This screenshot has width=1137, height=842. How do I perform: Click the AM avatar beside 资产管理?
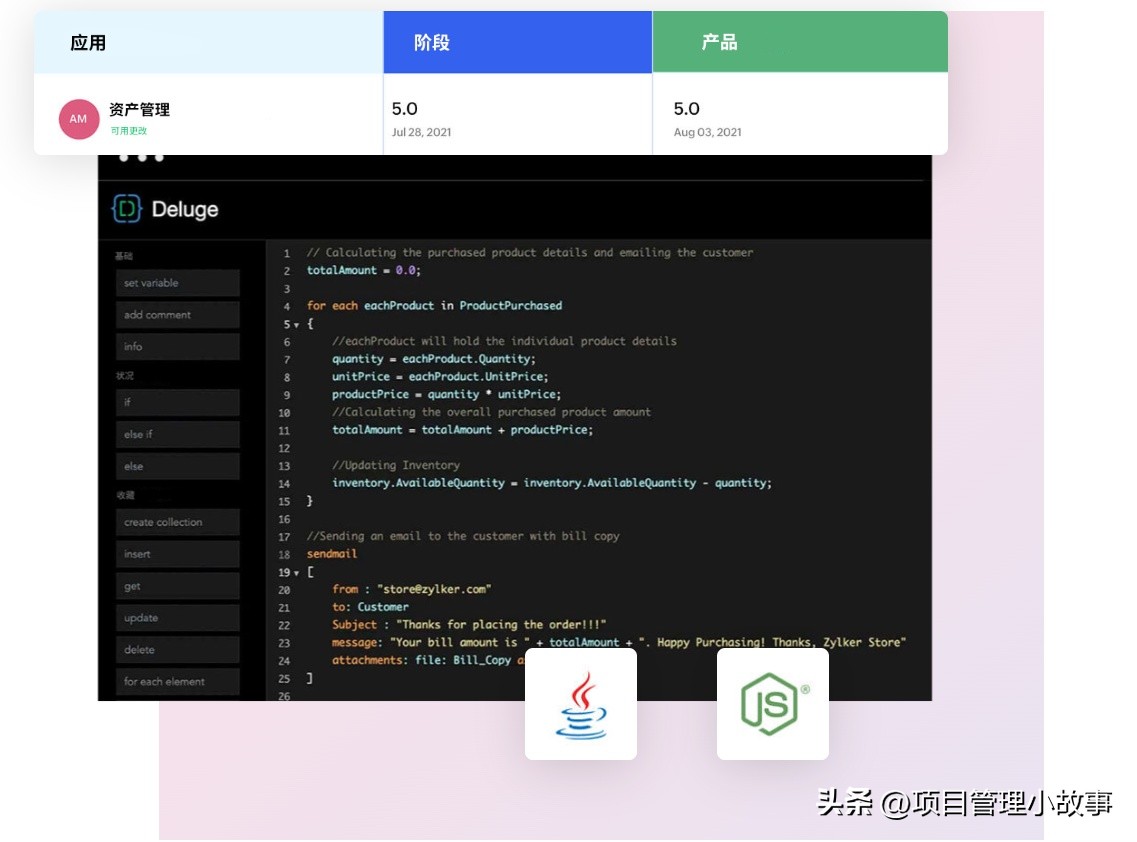coord(78,119)
